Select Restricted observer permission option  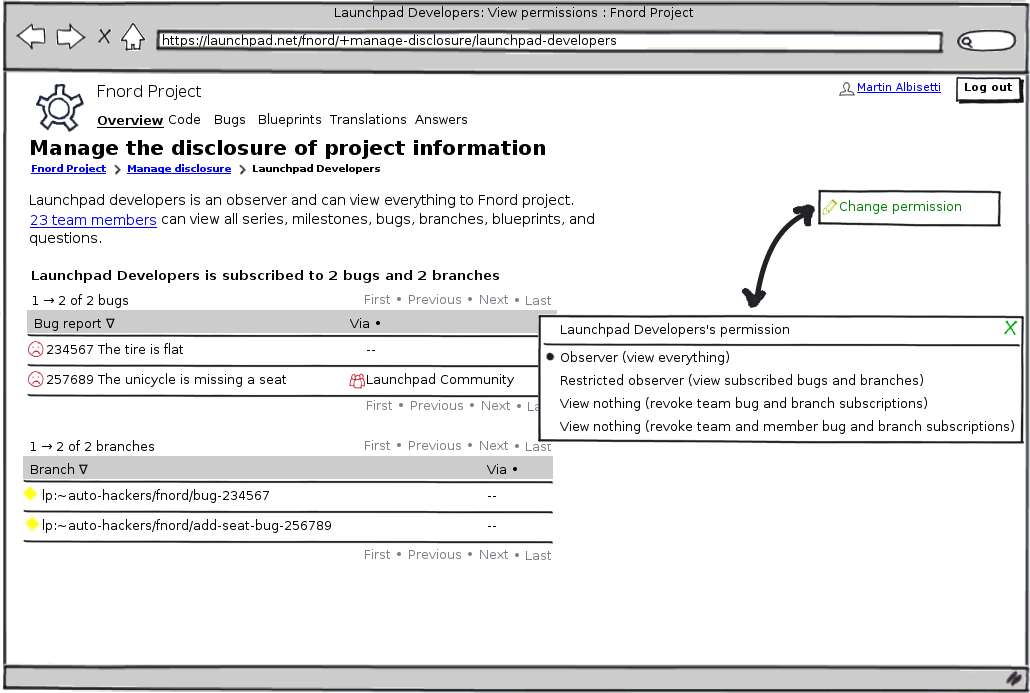coord(741,380)
